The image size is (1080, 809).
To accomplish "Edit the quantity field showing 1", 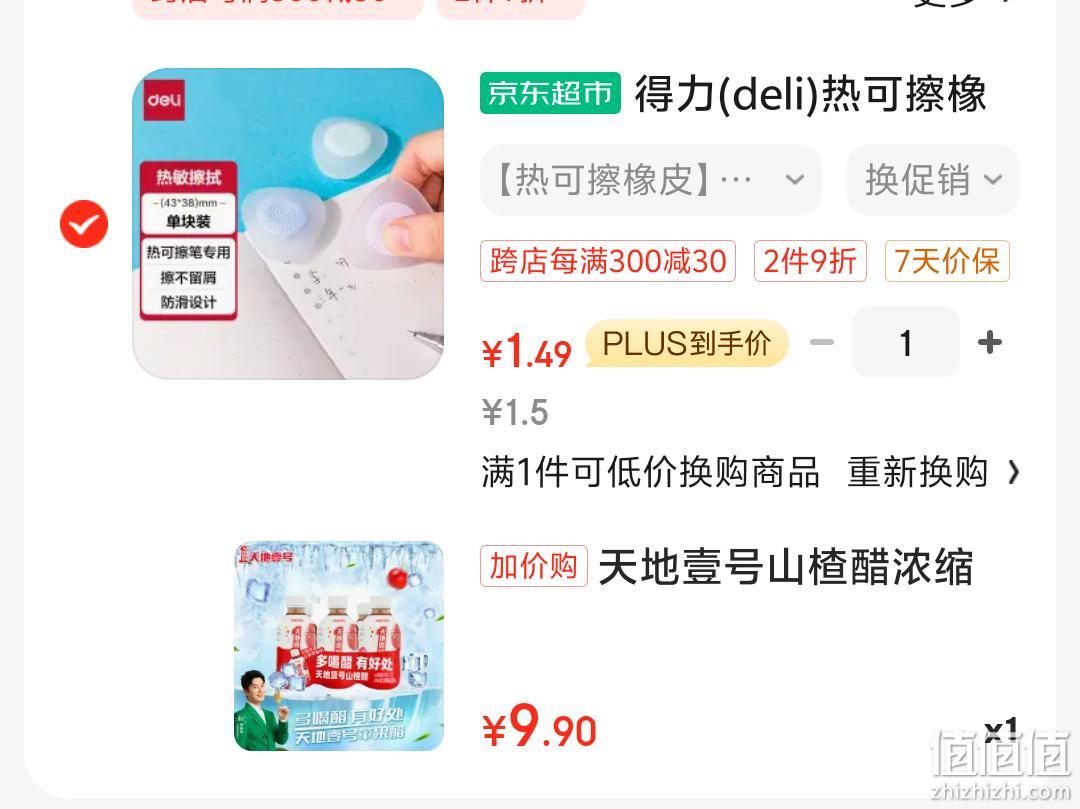I will (906, 342).
